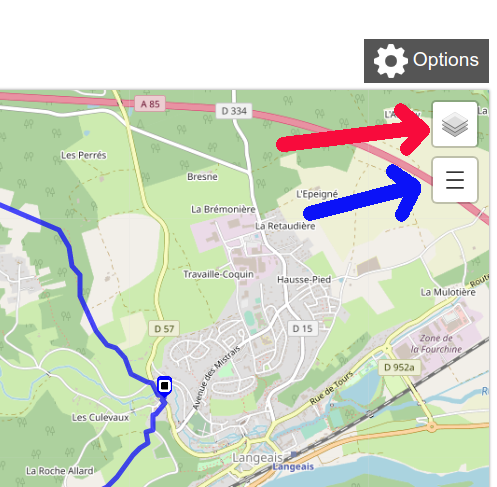Screen dimensions: 497x487
Task: Click the La Mulotière place label
Action: (448, 292)
